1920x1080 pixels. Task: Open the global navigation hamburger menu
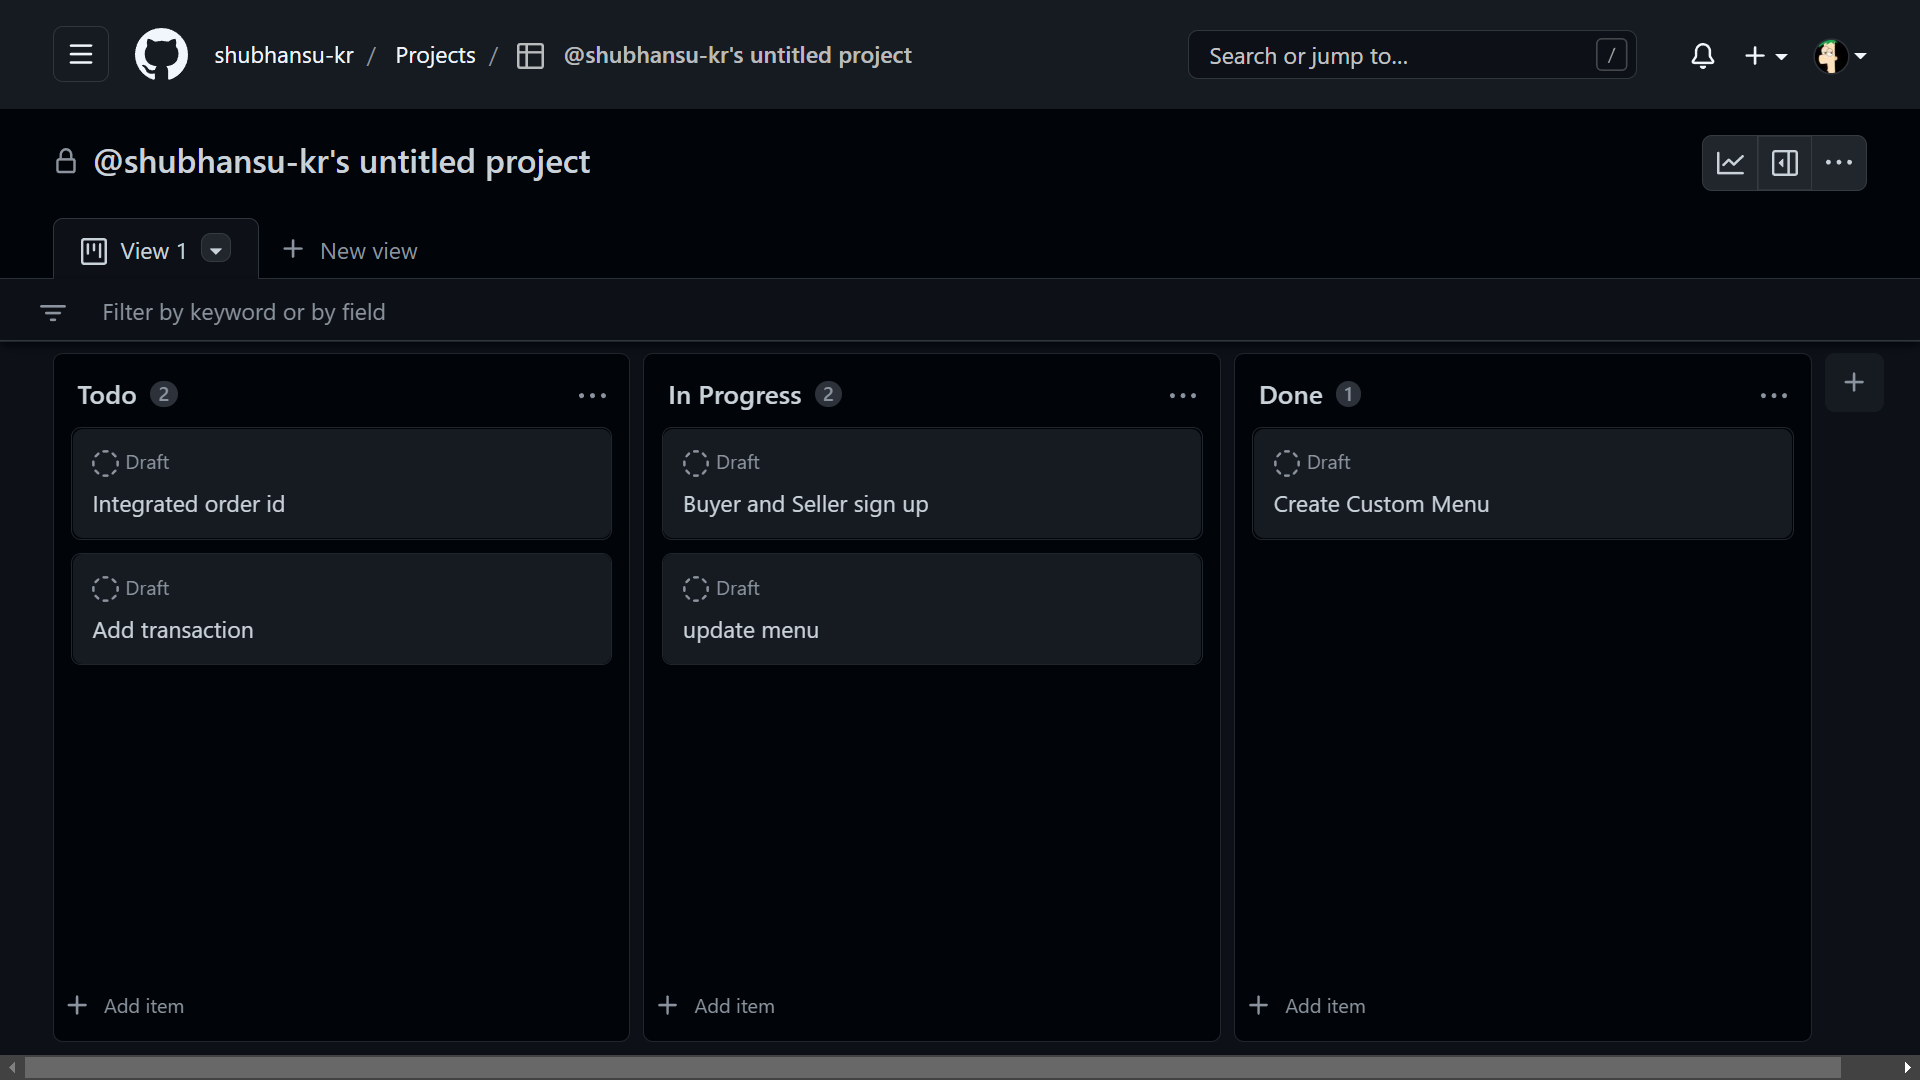(80, 54)
